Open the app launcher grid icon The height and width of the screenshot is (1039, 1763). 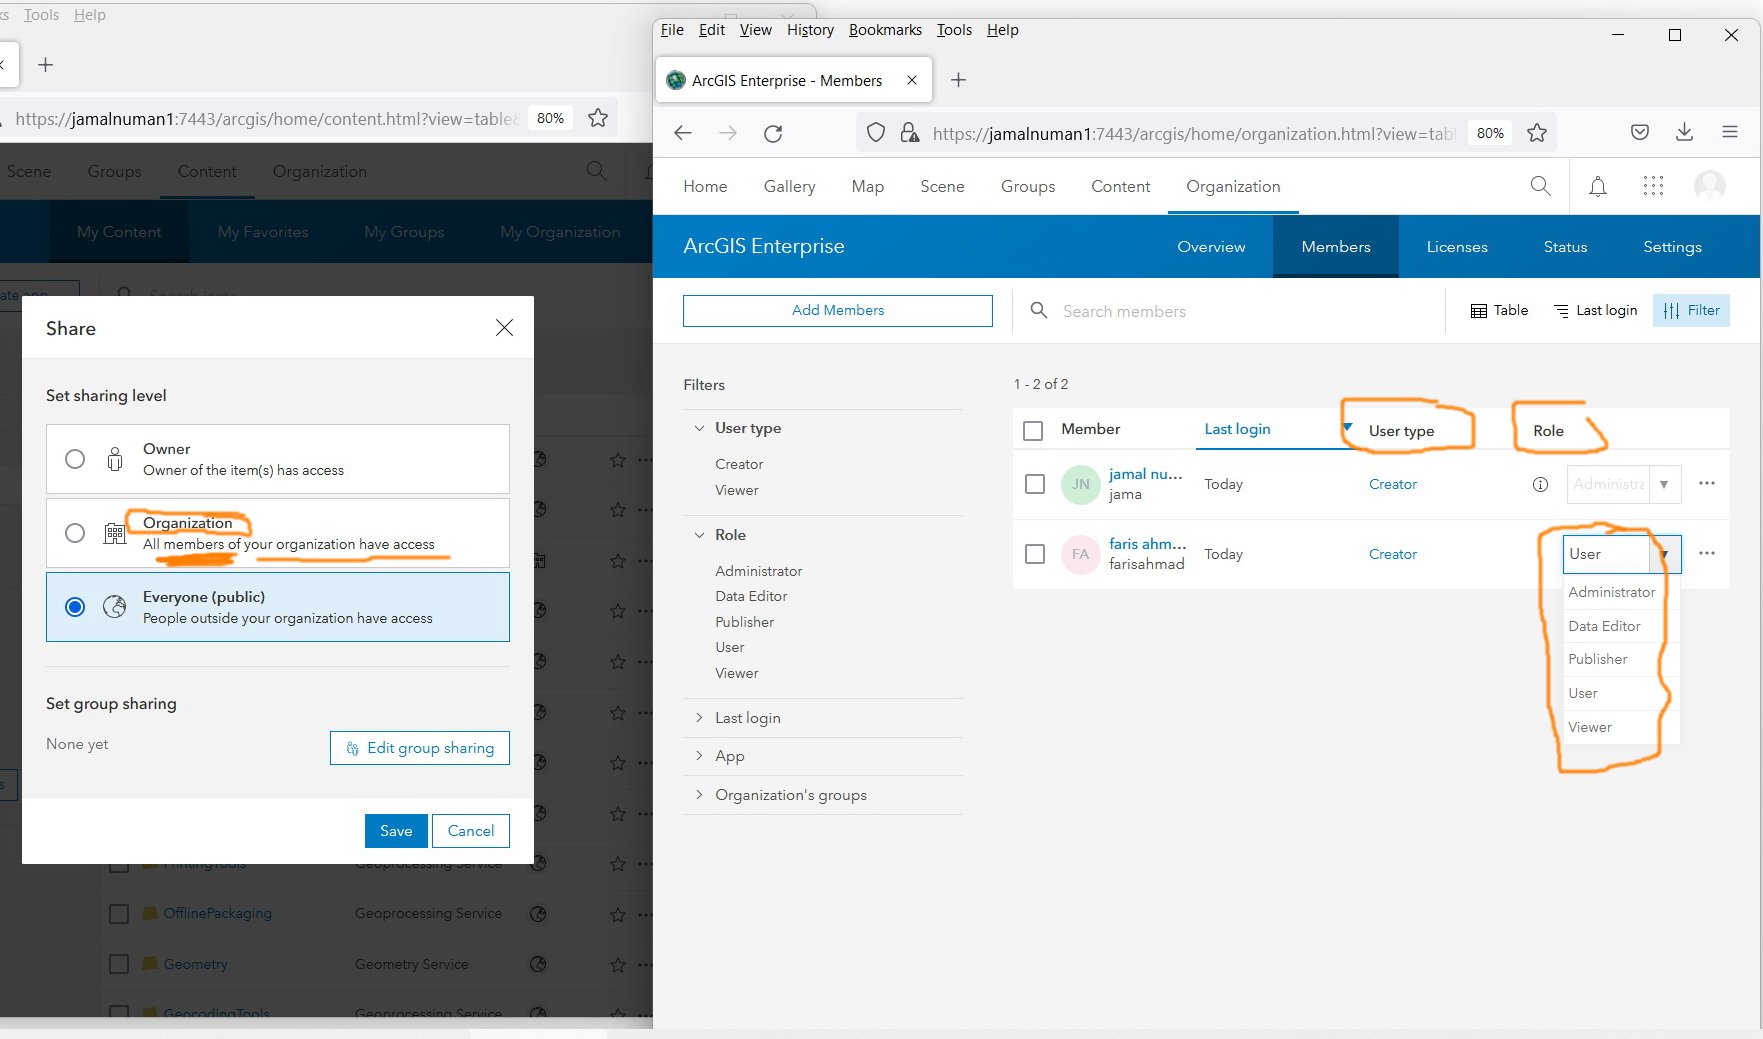[1653, 186]
